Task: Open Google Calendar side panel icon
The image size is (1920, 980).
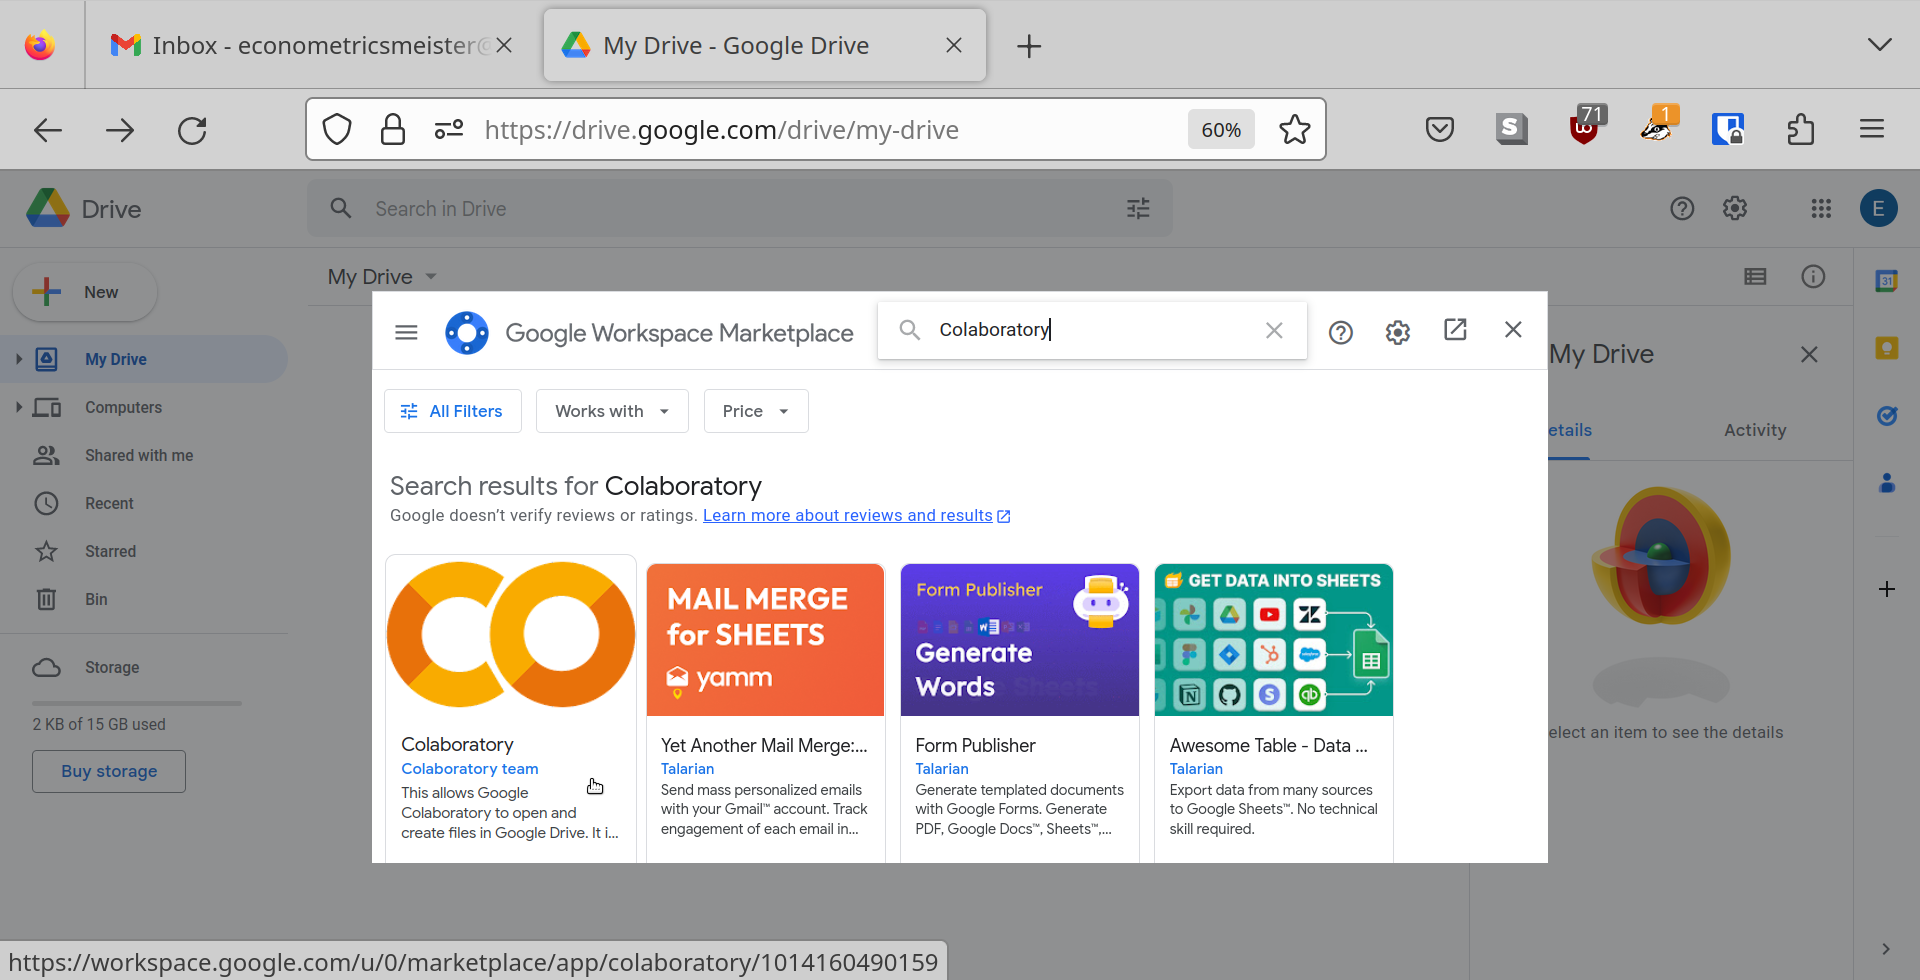Action: coord(1887,281)
